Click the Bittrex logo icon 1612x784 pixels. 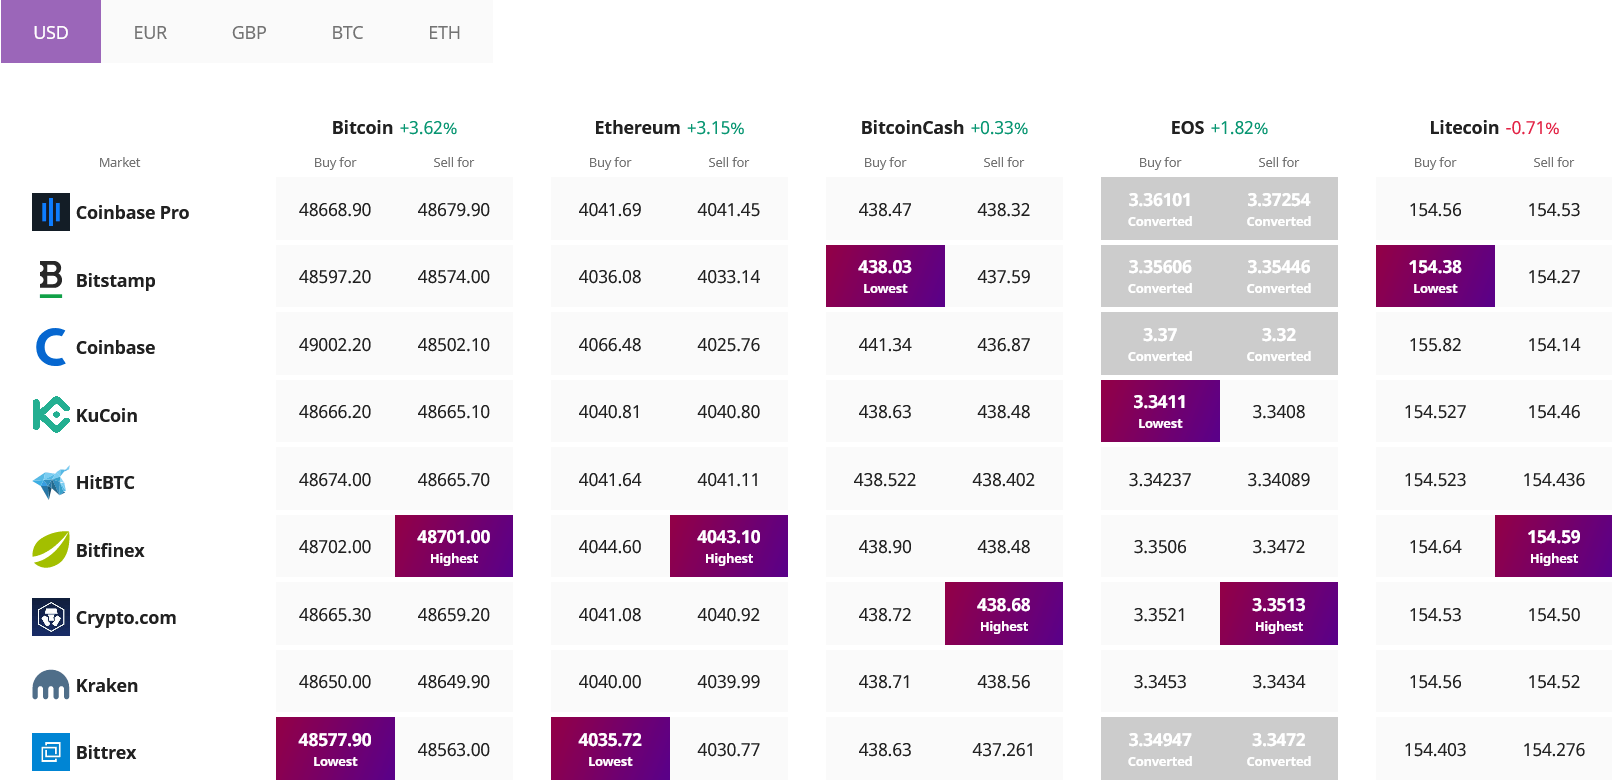tap(51, 752)
